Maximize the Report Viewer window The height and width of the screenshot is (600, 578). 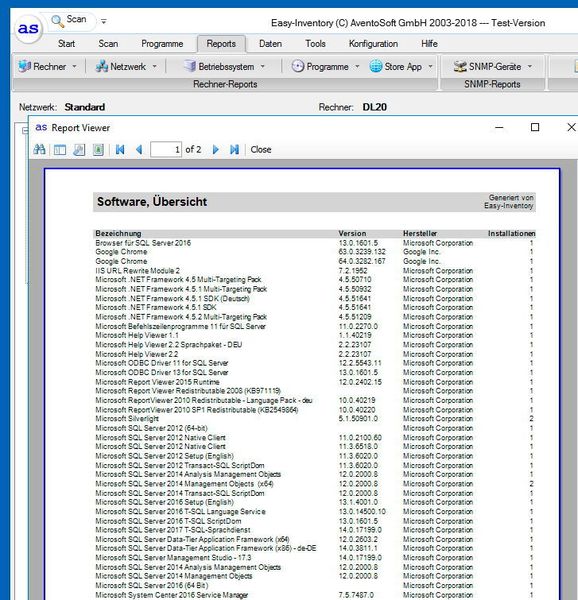(535, 127)
